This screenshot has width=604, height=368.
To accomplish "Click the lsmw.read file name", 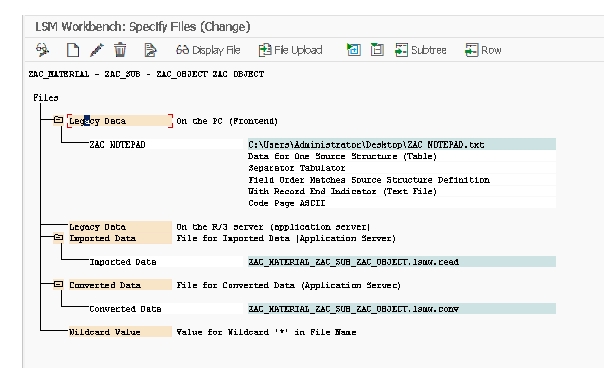I will (x=402, y=262).
